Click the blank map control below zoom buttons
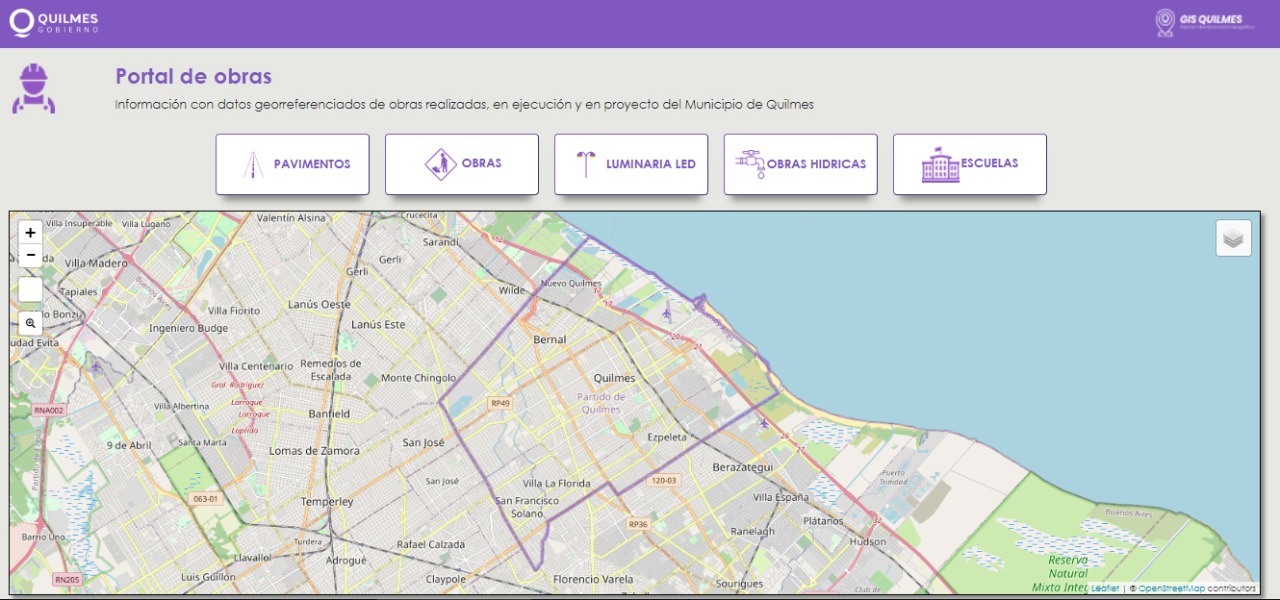The height and width of the screenshot is (600, 1280). click(x=31, y=290)
